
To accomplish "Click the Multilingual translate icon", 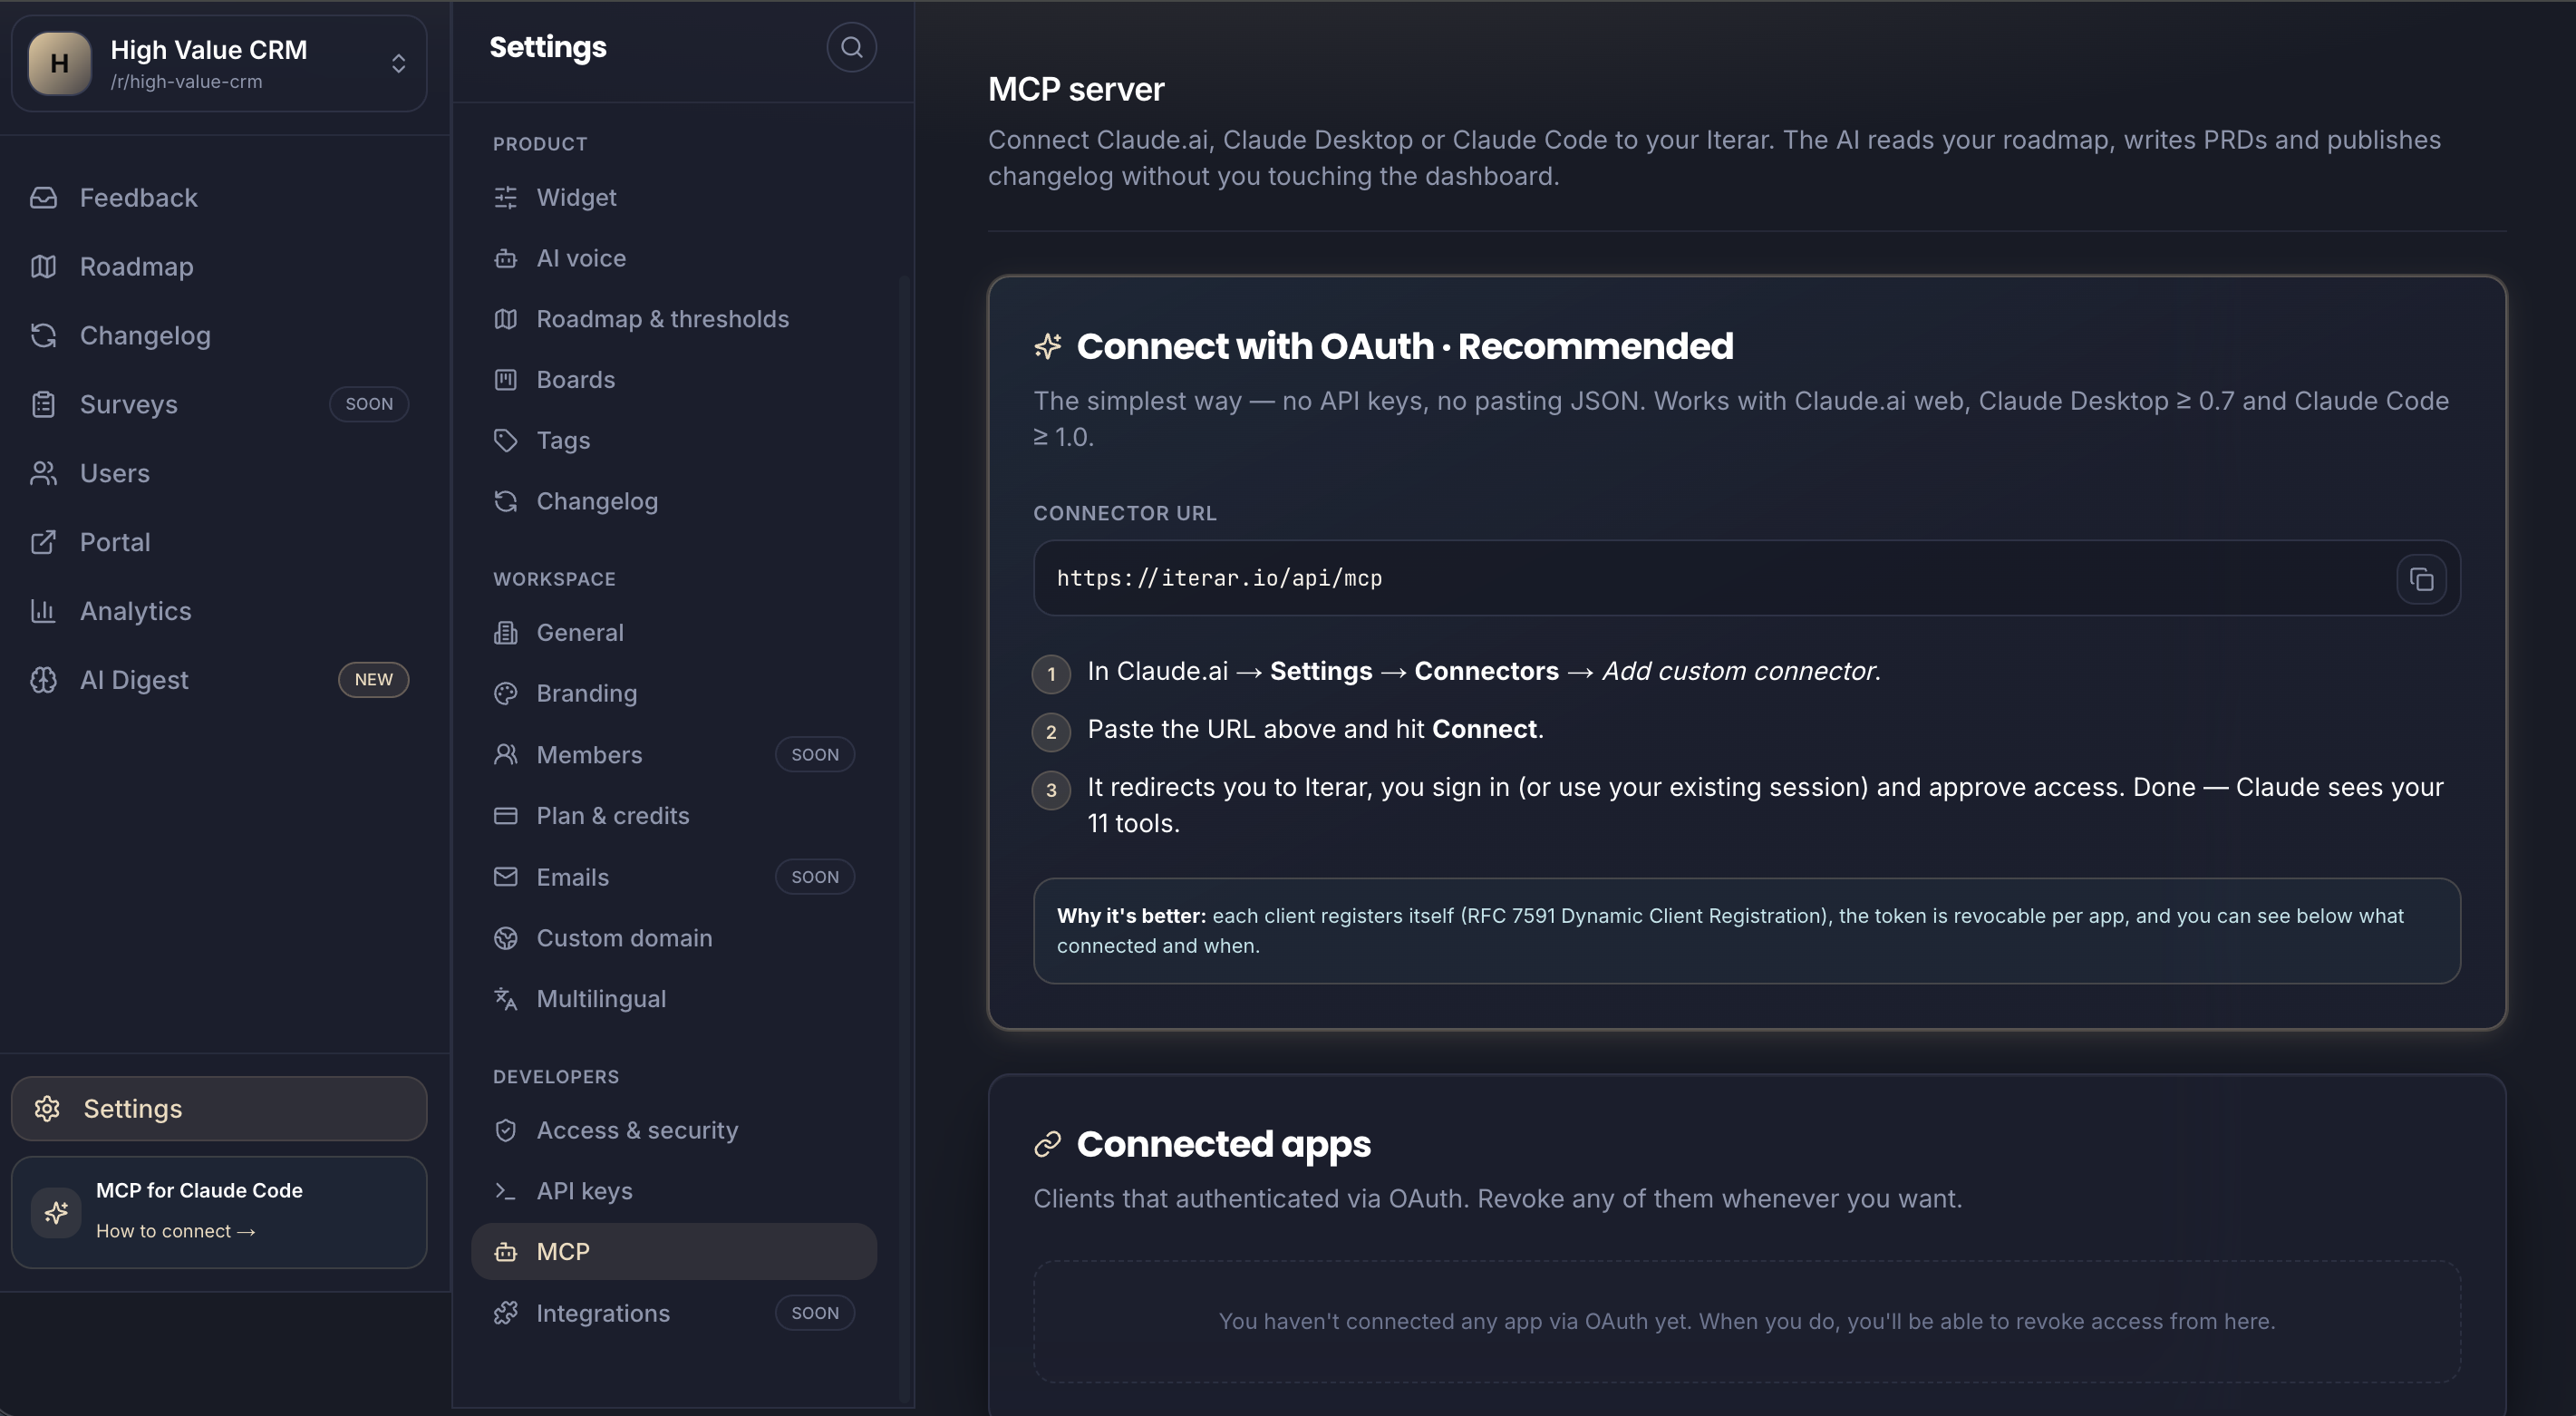I will (x=506, y=999).
